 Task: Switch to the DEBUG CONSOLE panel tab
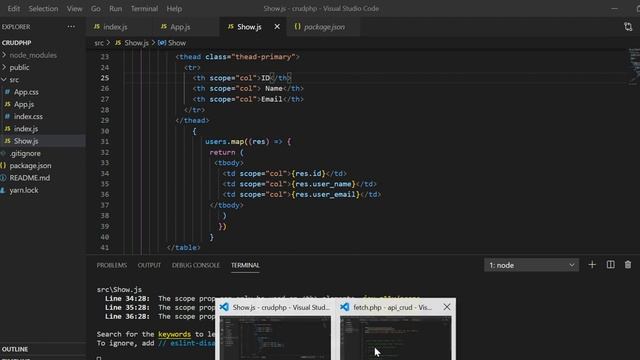196,265
